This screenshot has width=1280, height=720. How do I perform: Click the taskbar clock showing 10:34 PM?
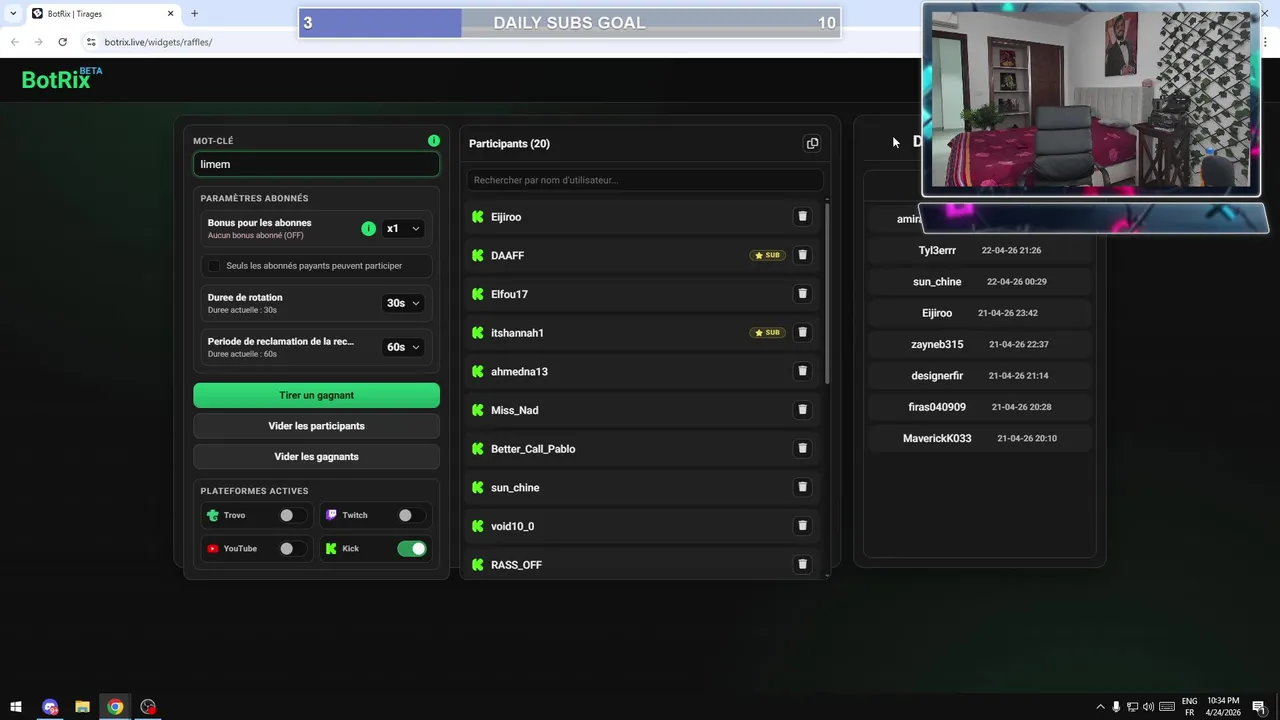click(1223, 707)
